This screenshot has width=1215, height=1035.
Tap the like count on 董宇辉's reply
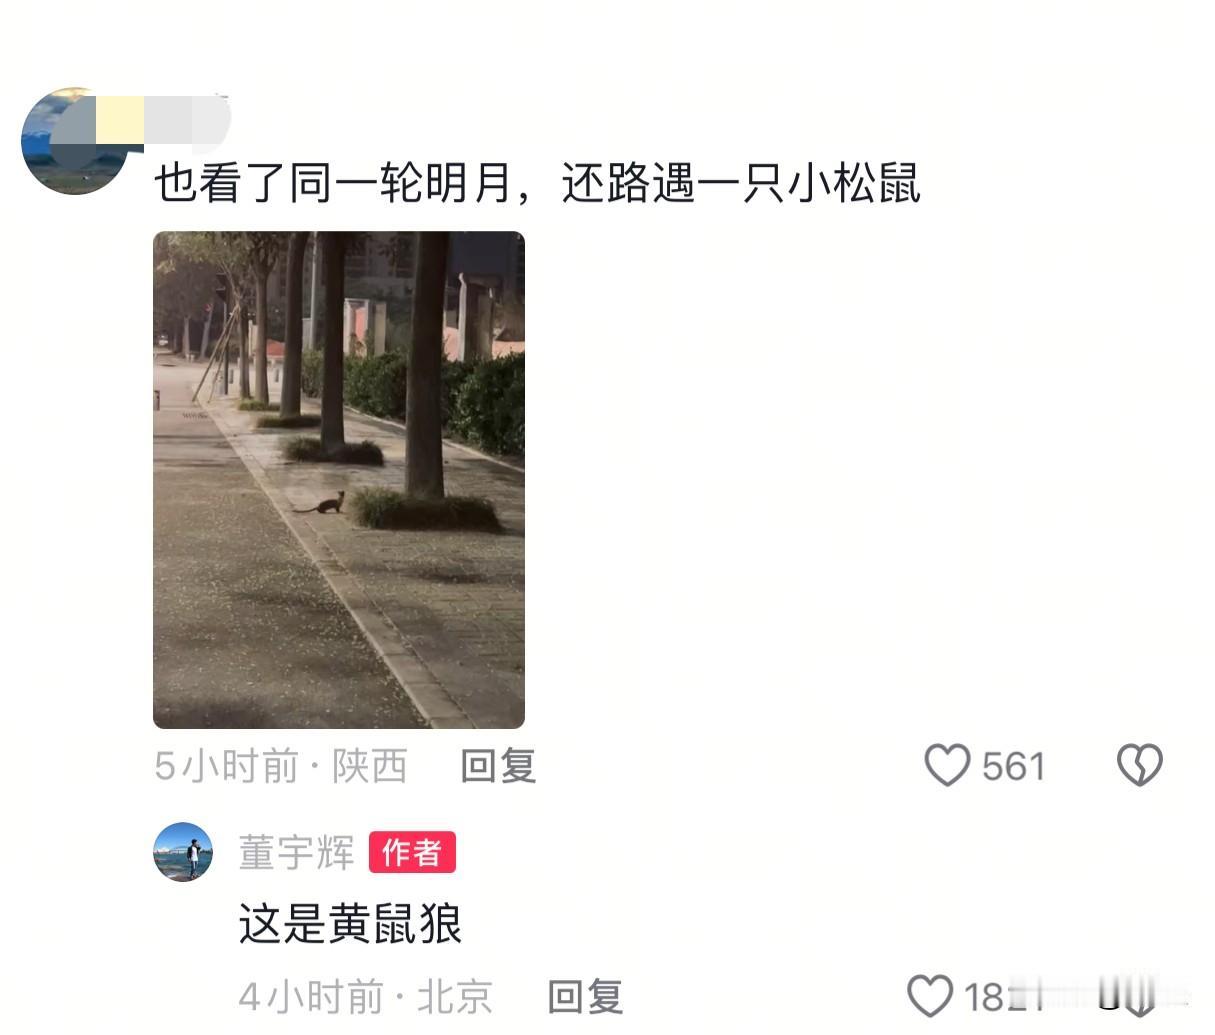pos(1002,997)
